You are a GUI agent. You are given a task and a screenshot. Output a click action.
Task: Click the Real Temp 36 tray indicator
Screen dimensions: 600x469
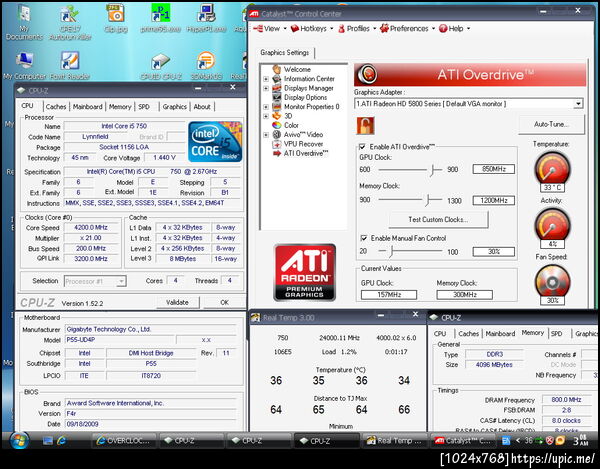(528, 441)
